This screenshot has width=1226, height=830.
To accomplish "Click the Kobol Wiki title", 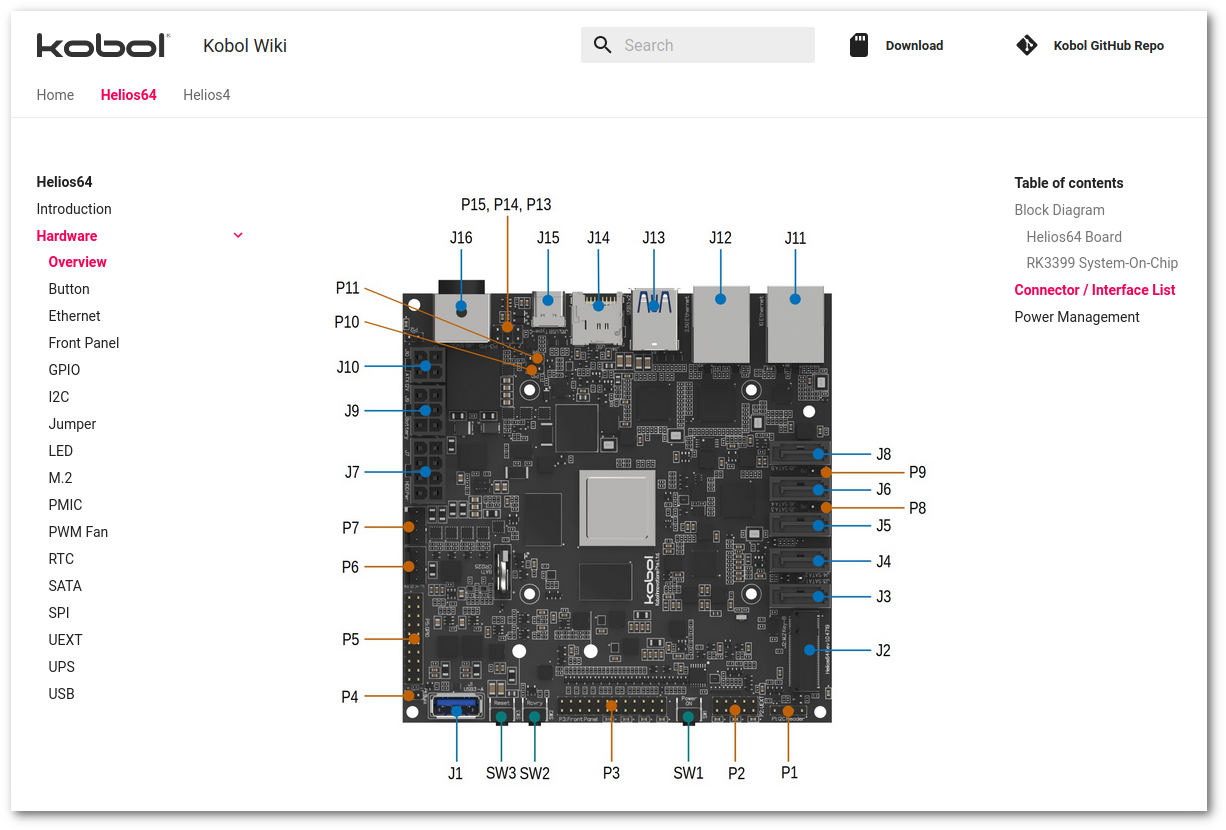I will pos(245,45).
